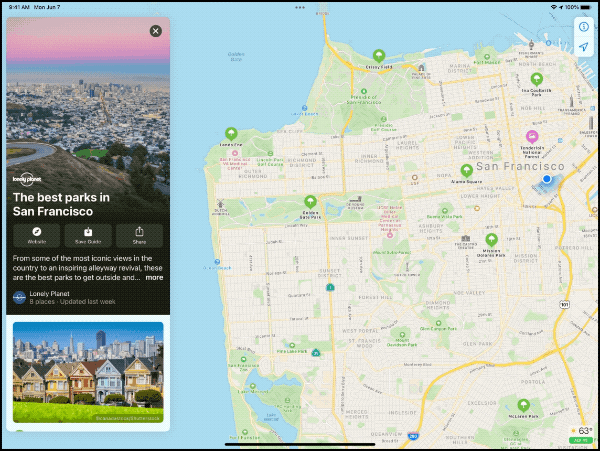Tap the 'EXCELSIOR' neighborhood label
The image size is (600, 451).
(x=482, y=403)
